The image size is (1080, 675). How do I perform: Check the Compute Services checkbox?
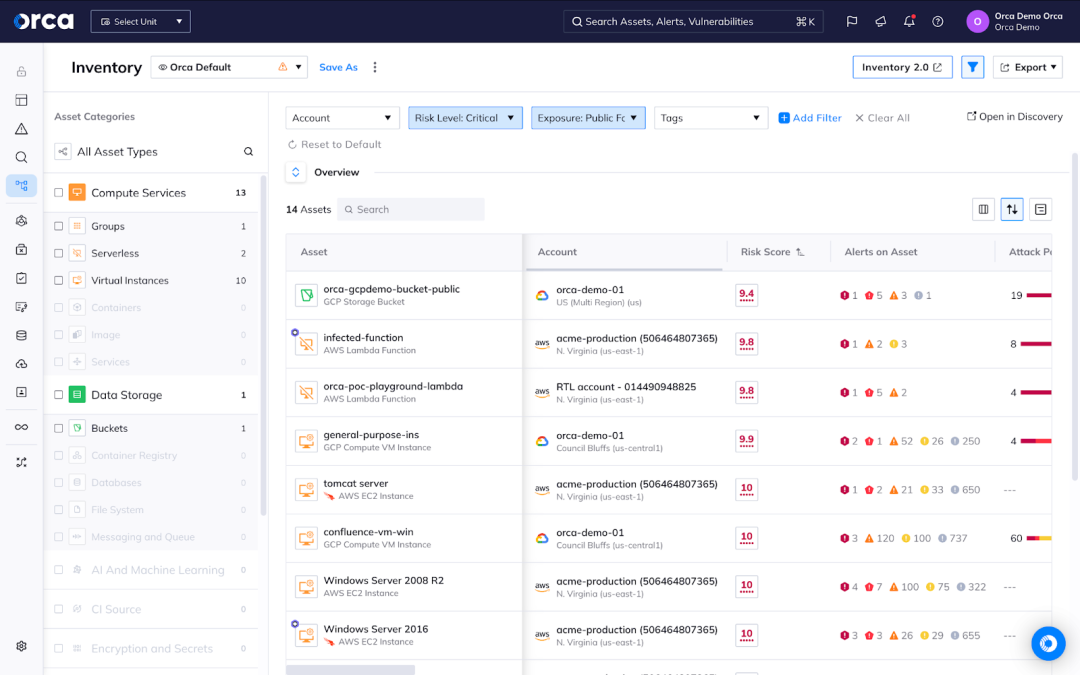[59, 193]
